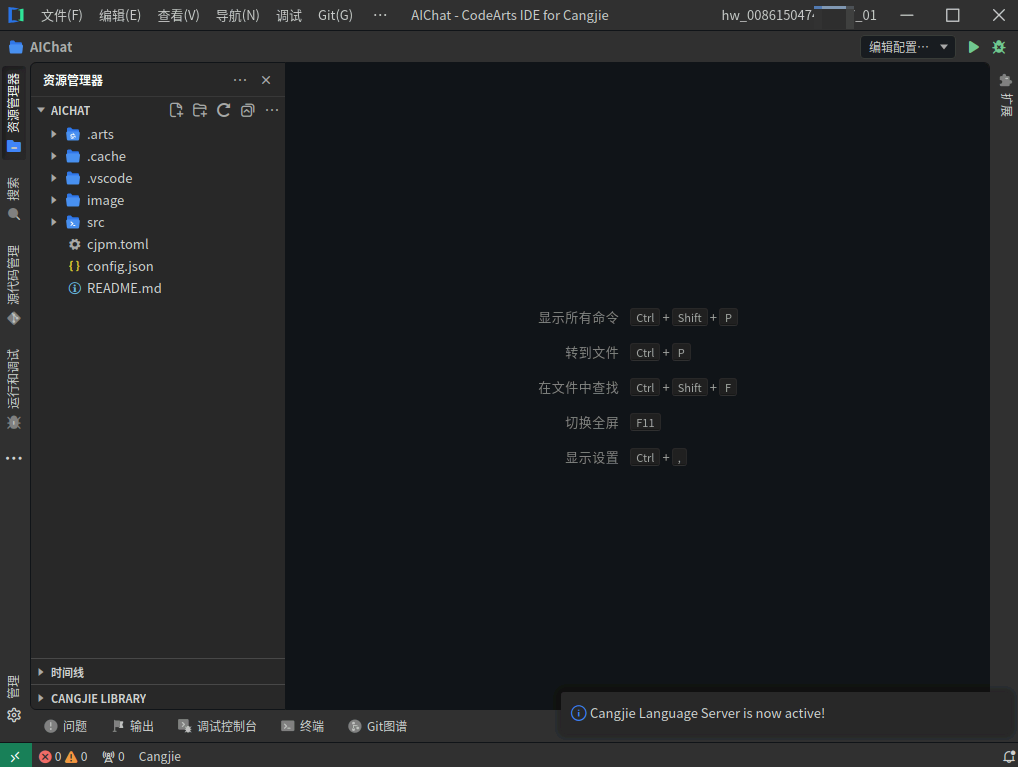The image size is (1018, 767).
Task: Open the Edit (编辑) menu
Action: tap(120, 15)
